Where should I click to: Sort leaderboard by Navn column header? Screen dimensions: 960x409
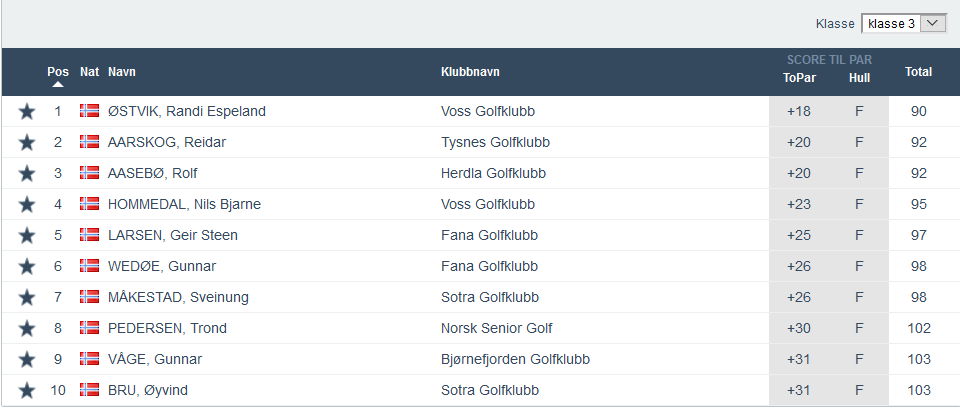(x=122, y=72)
